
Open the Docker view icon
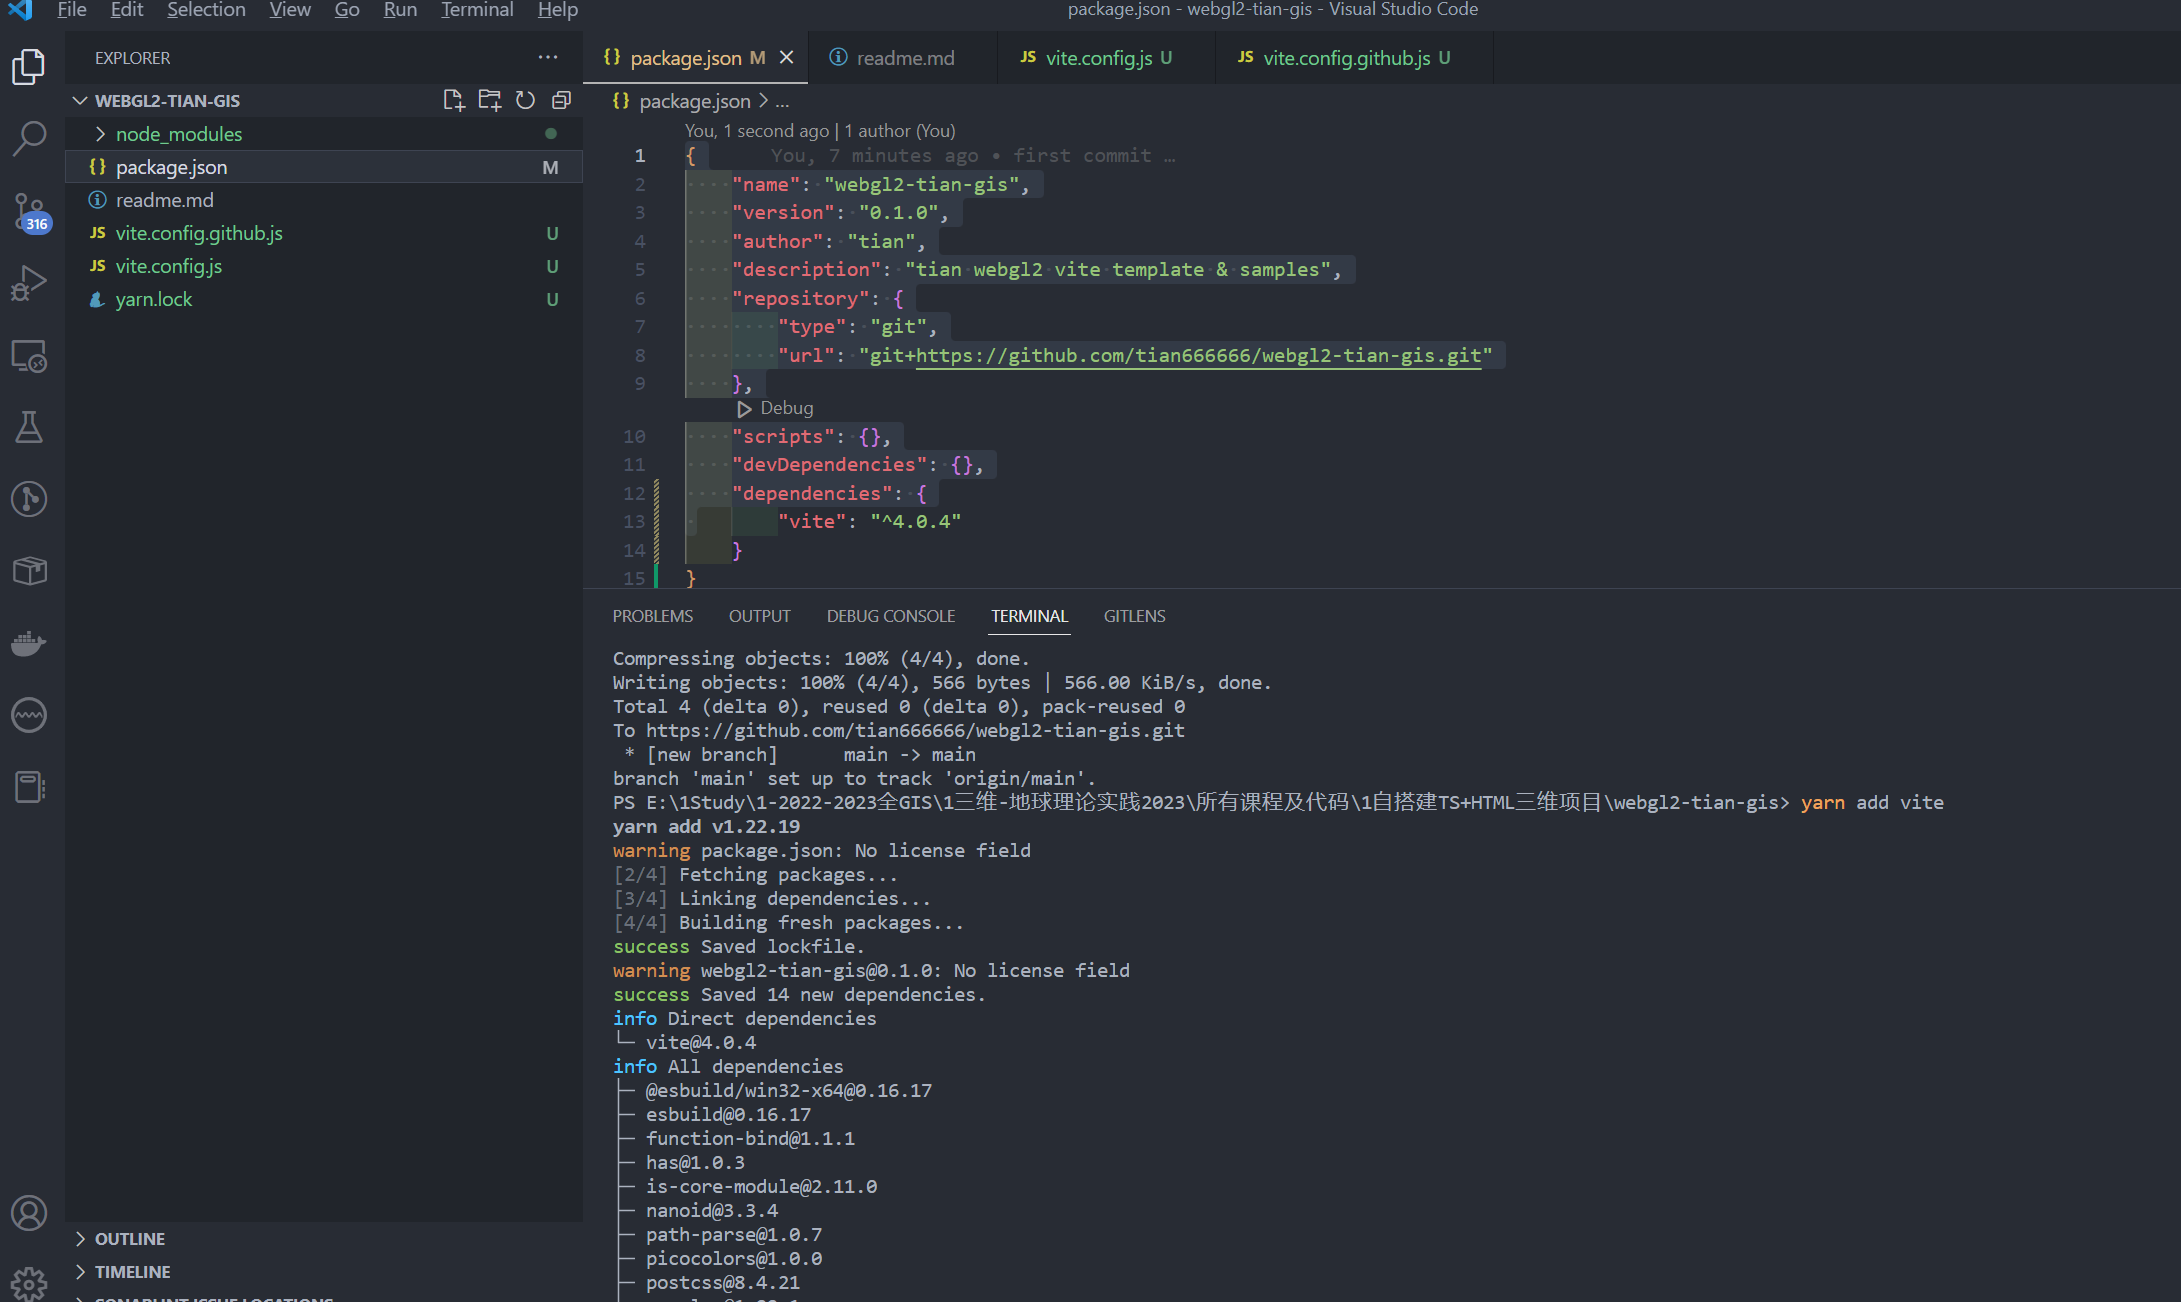(x=29, y=643)
